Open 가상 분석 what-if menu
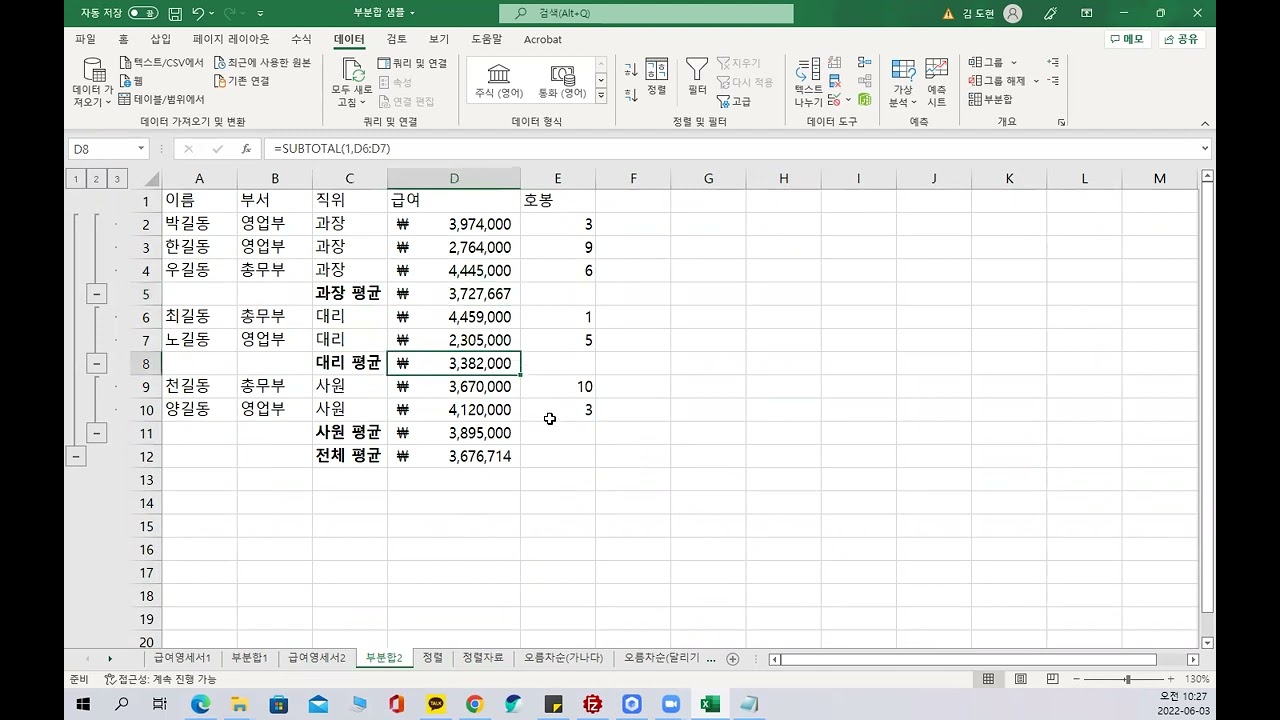 point(903,82)
